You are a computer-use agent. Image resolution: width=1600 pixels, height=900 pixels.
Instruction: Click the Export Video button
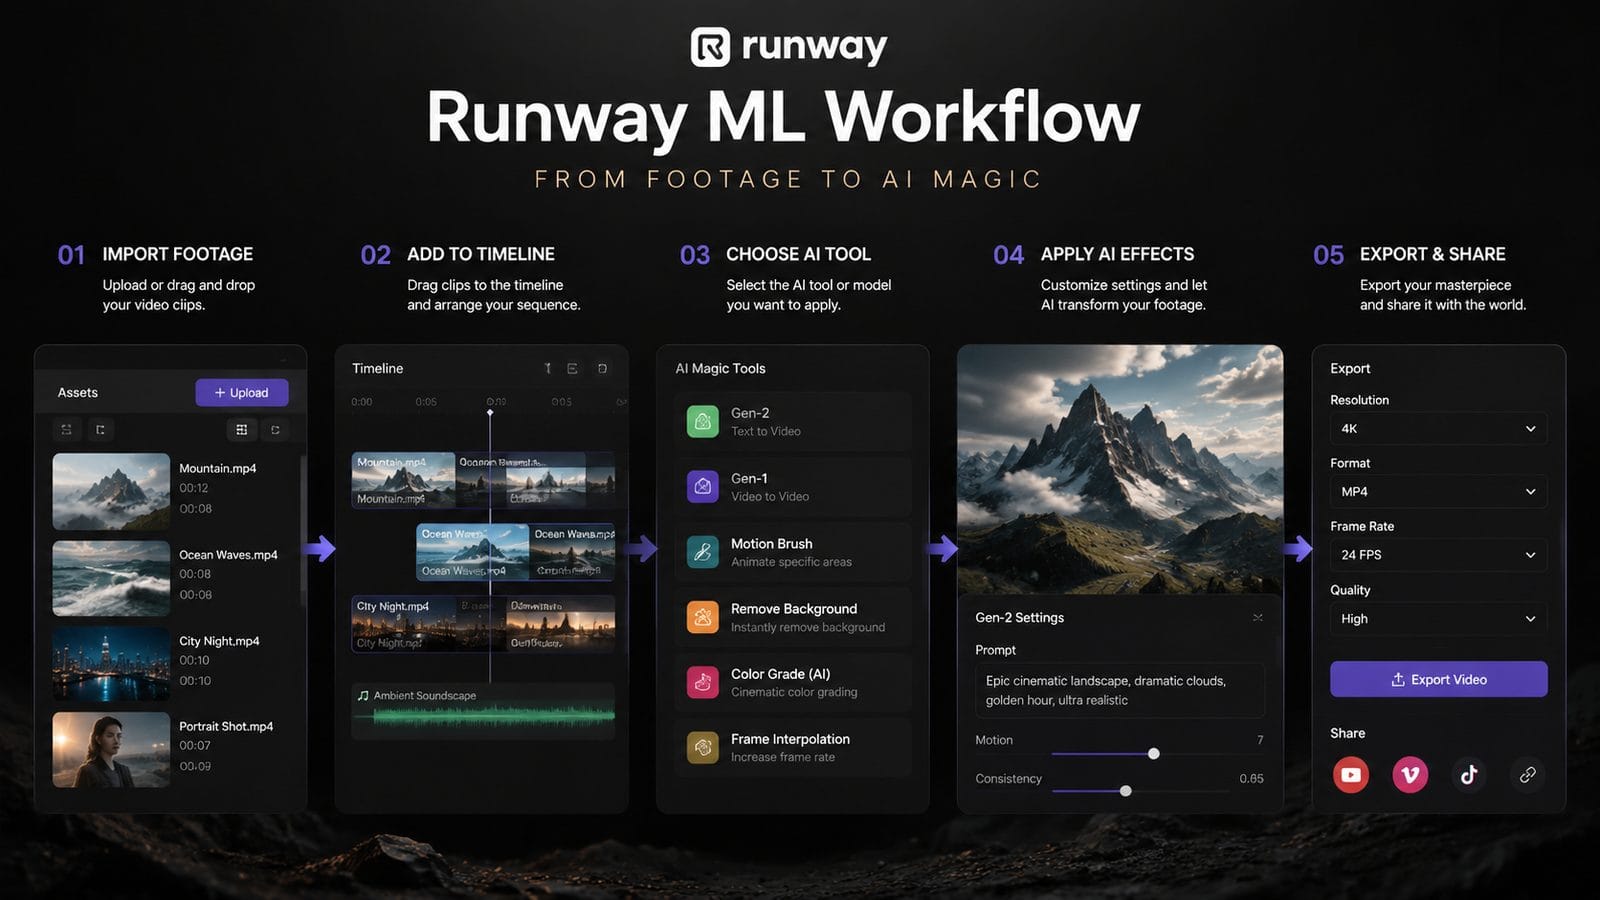tap(1438, 679)
